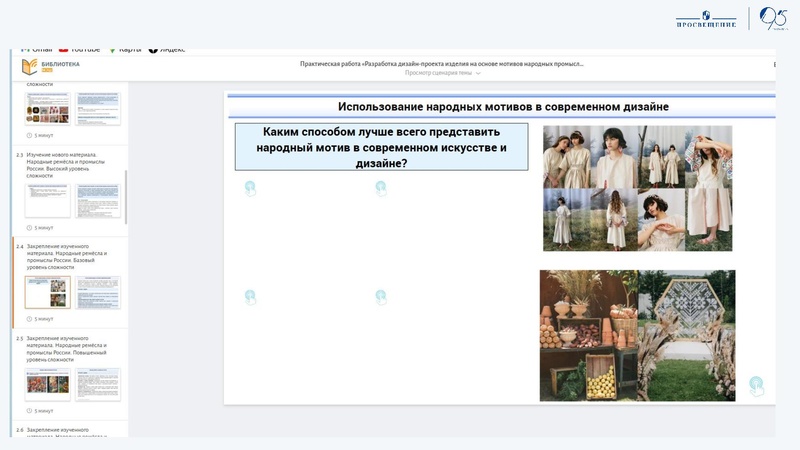Image resolution: width=800 pixels, height=450 pixels.
Task: Click the second hotspot below the question box
Action: tap(381, 188)
